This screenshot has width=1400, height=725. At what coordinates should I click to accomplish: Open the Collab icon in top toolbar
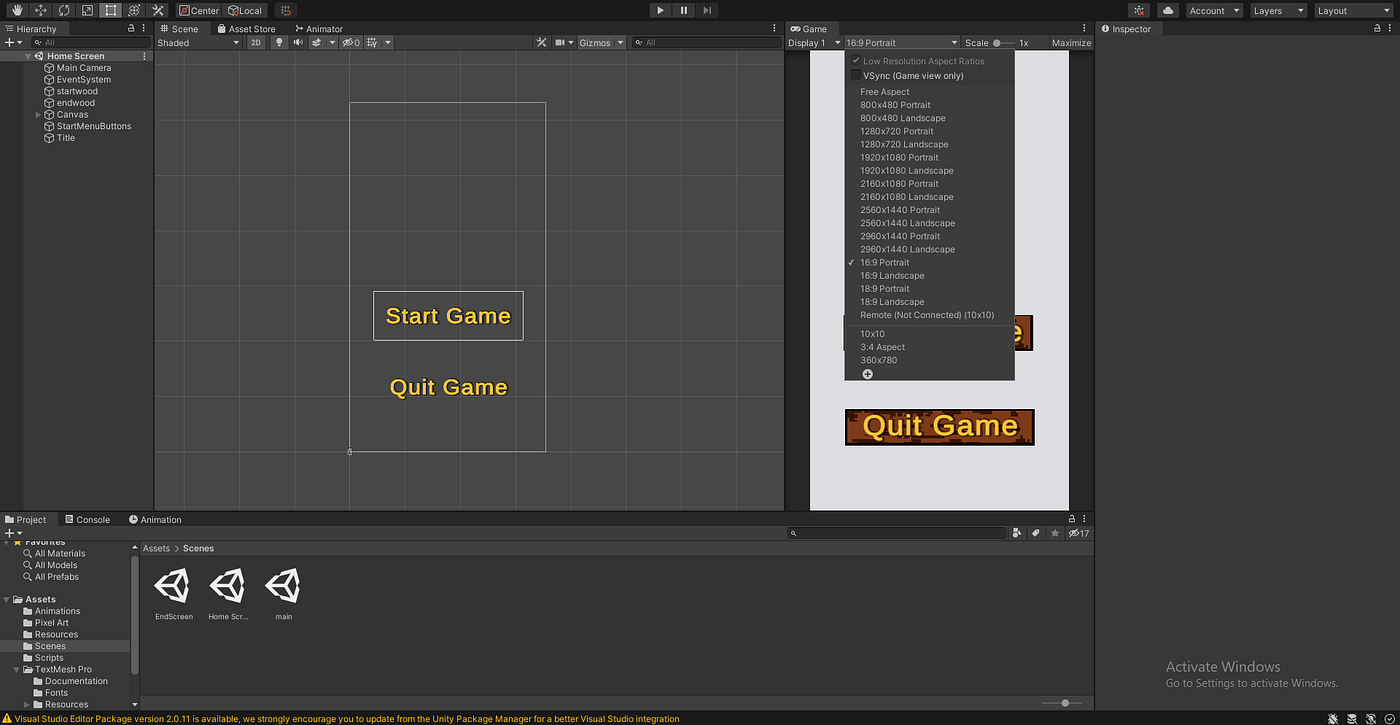(x=1140, y=10)
